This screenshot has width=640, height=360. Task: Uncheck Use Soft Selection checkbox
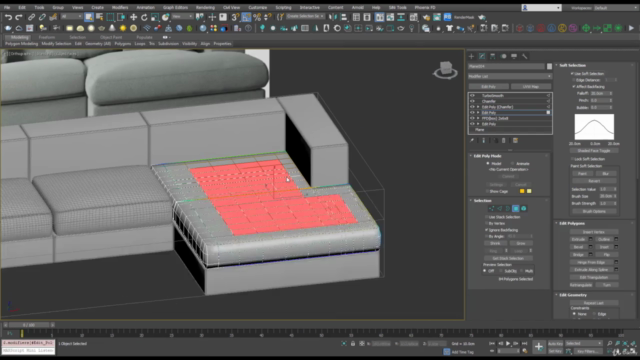point(572,73)
